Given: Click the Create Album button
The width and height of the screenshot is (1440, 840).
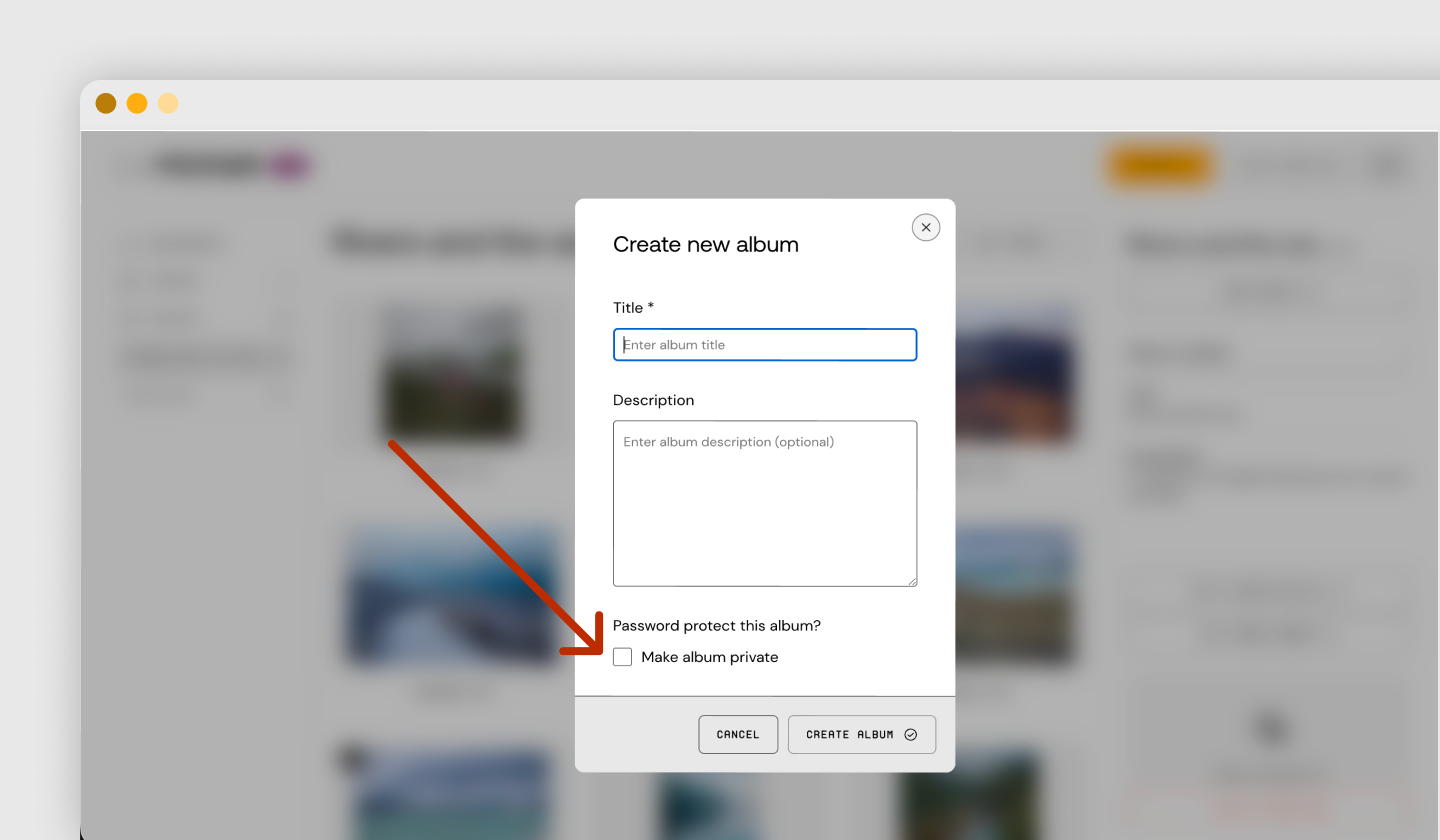Looking at the screenshot, I should (x=862, y=734).
